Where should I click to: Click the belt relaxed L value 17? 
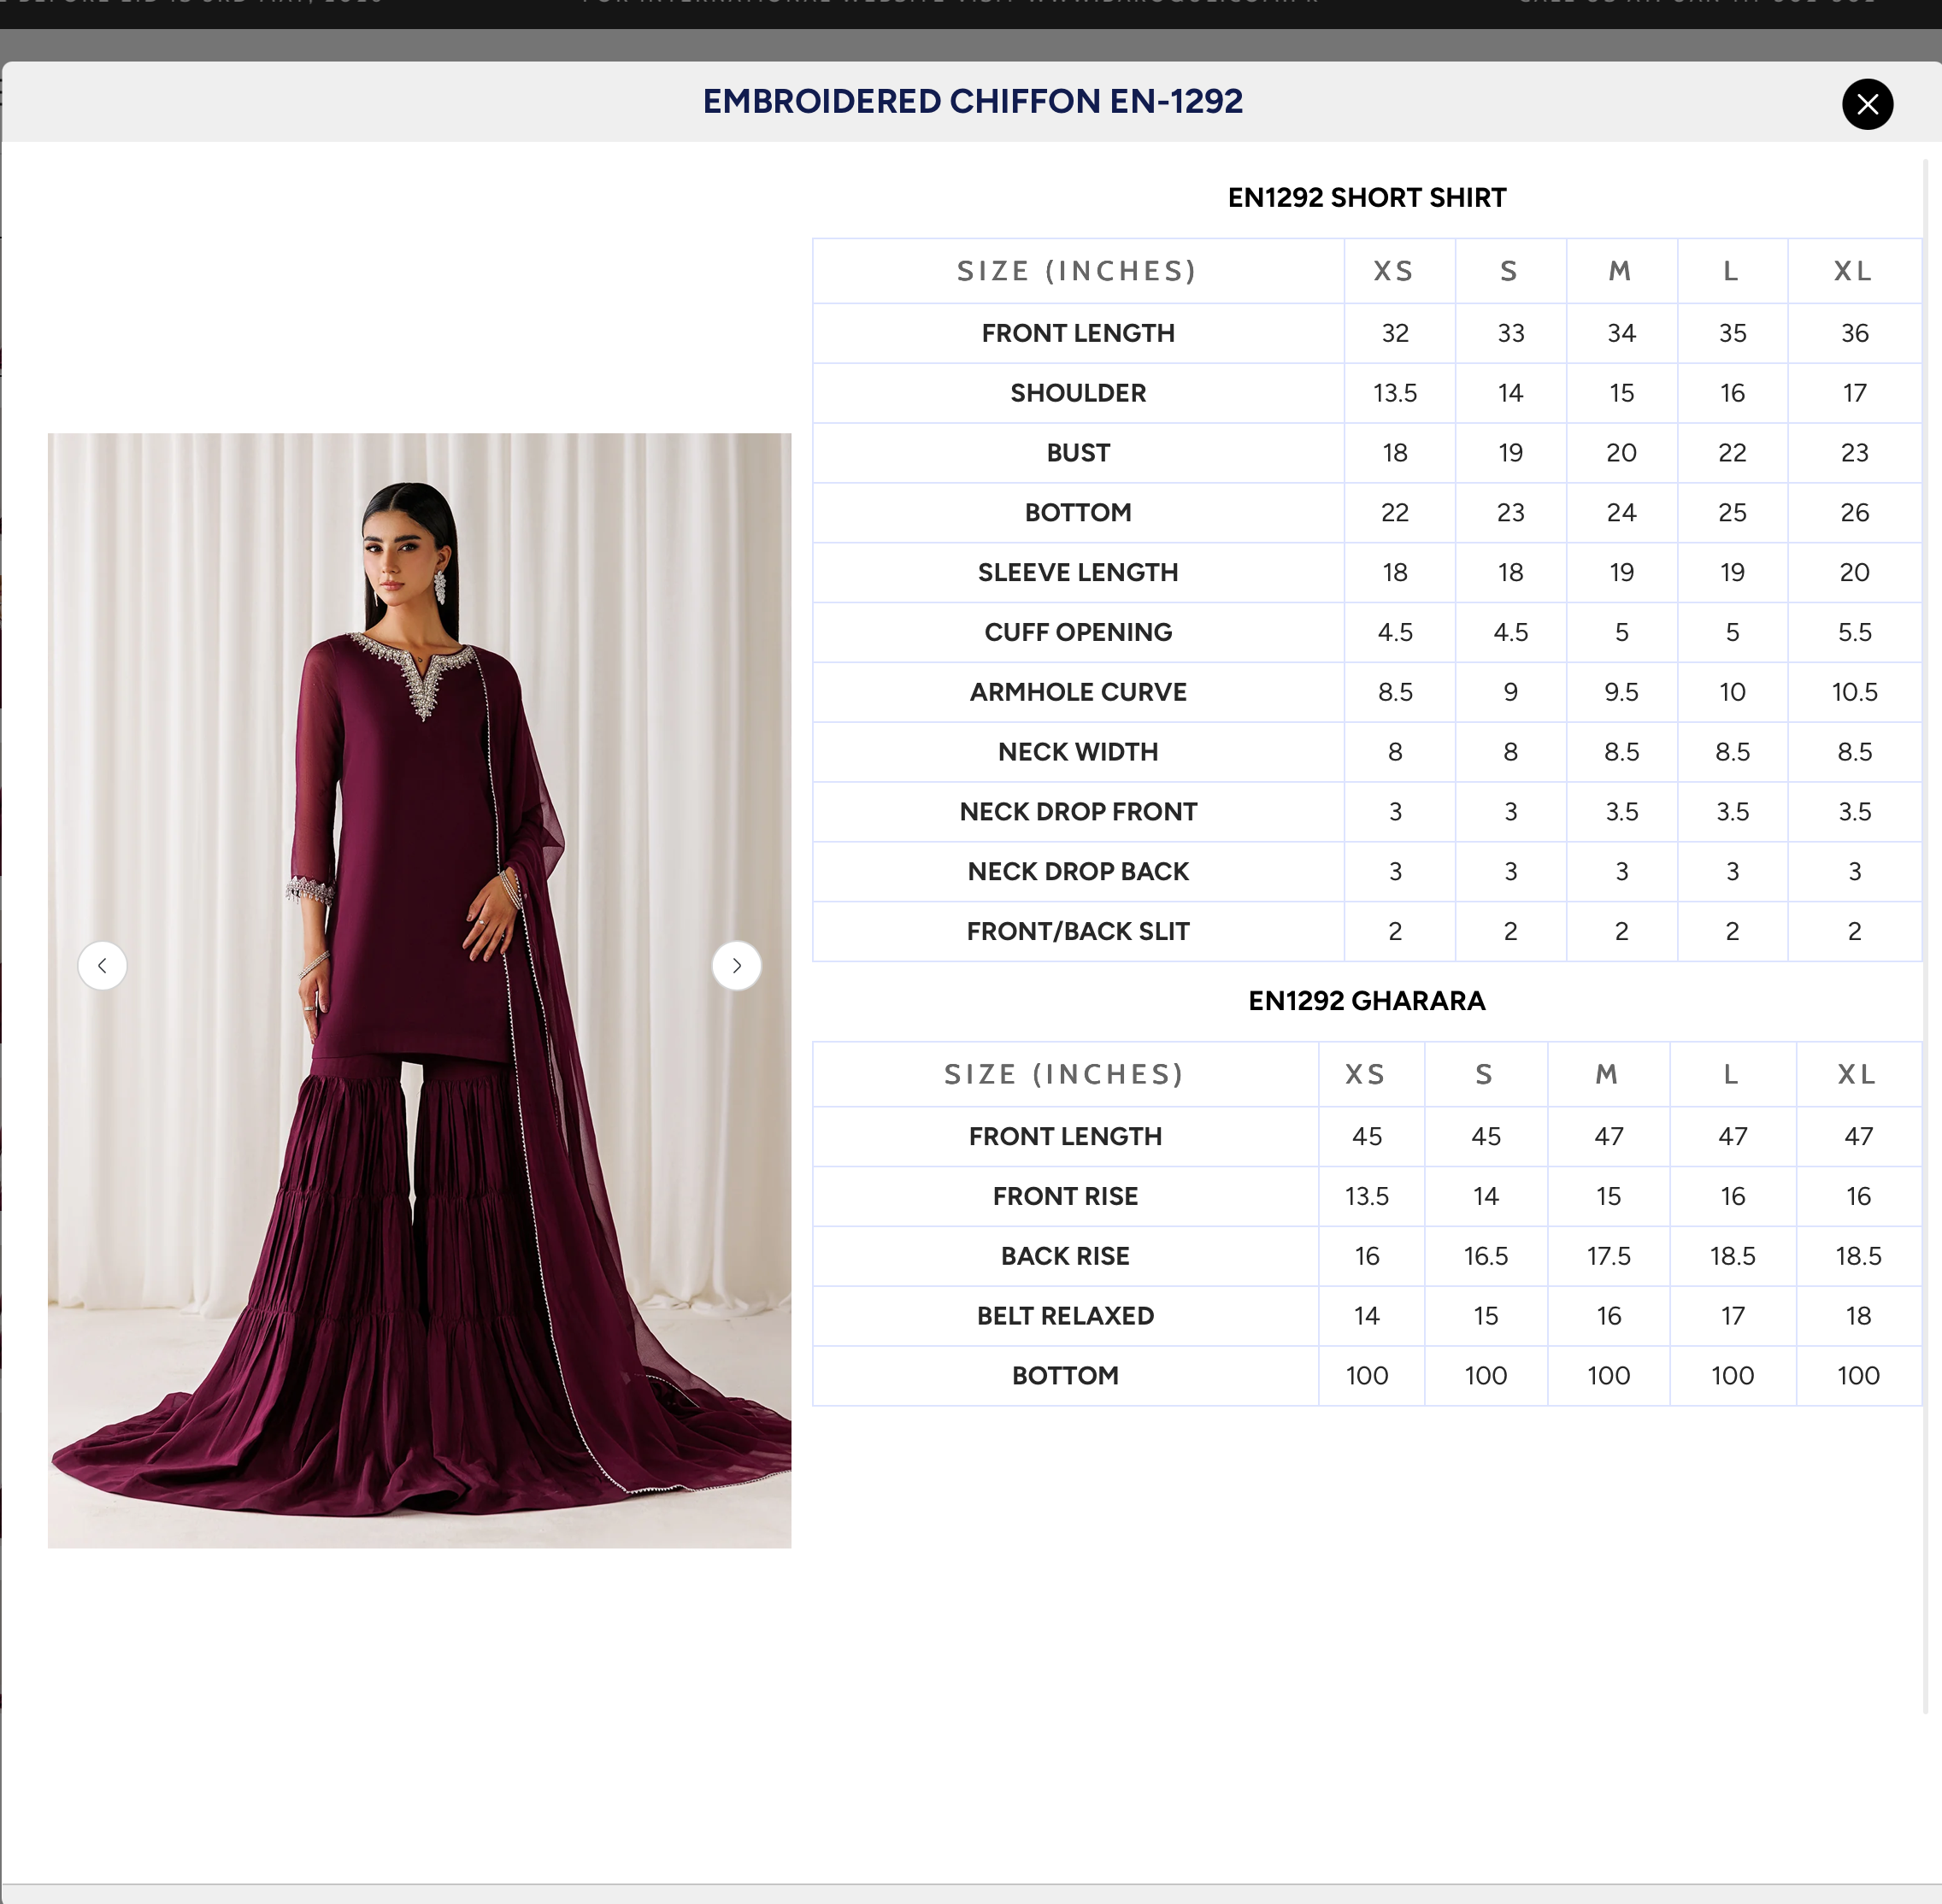point(1732,1316)
